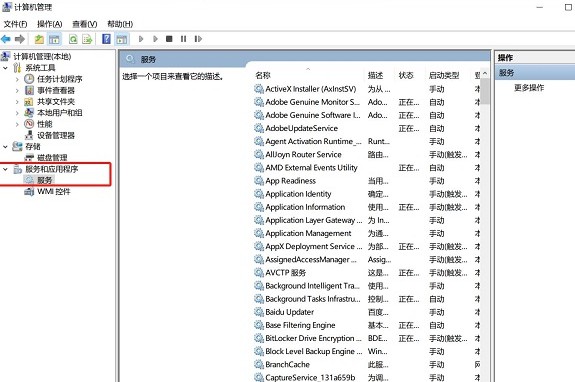
Task: Click the Restart Service toolbar icon
Action: click(198, 39)
